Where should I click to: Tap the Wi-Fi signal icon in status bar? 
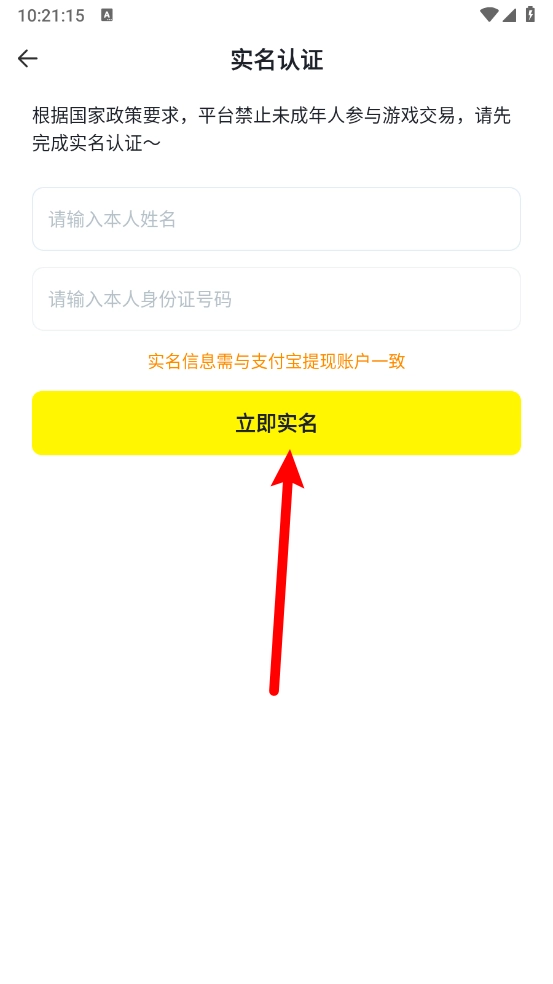point(488,15)
